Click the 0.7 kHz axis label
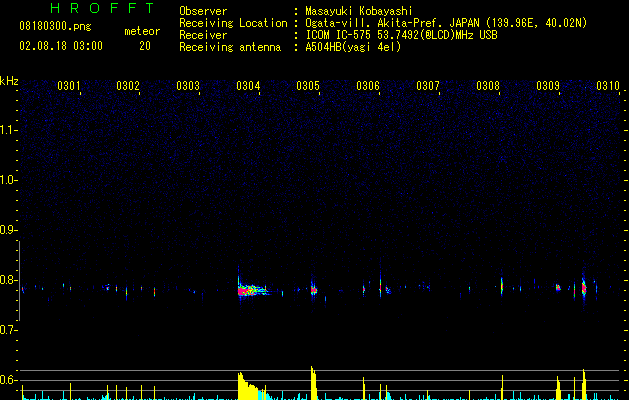 tap(9, 330)
